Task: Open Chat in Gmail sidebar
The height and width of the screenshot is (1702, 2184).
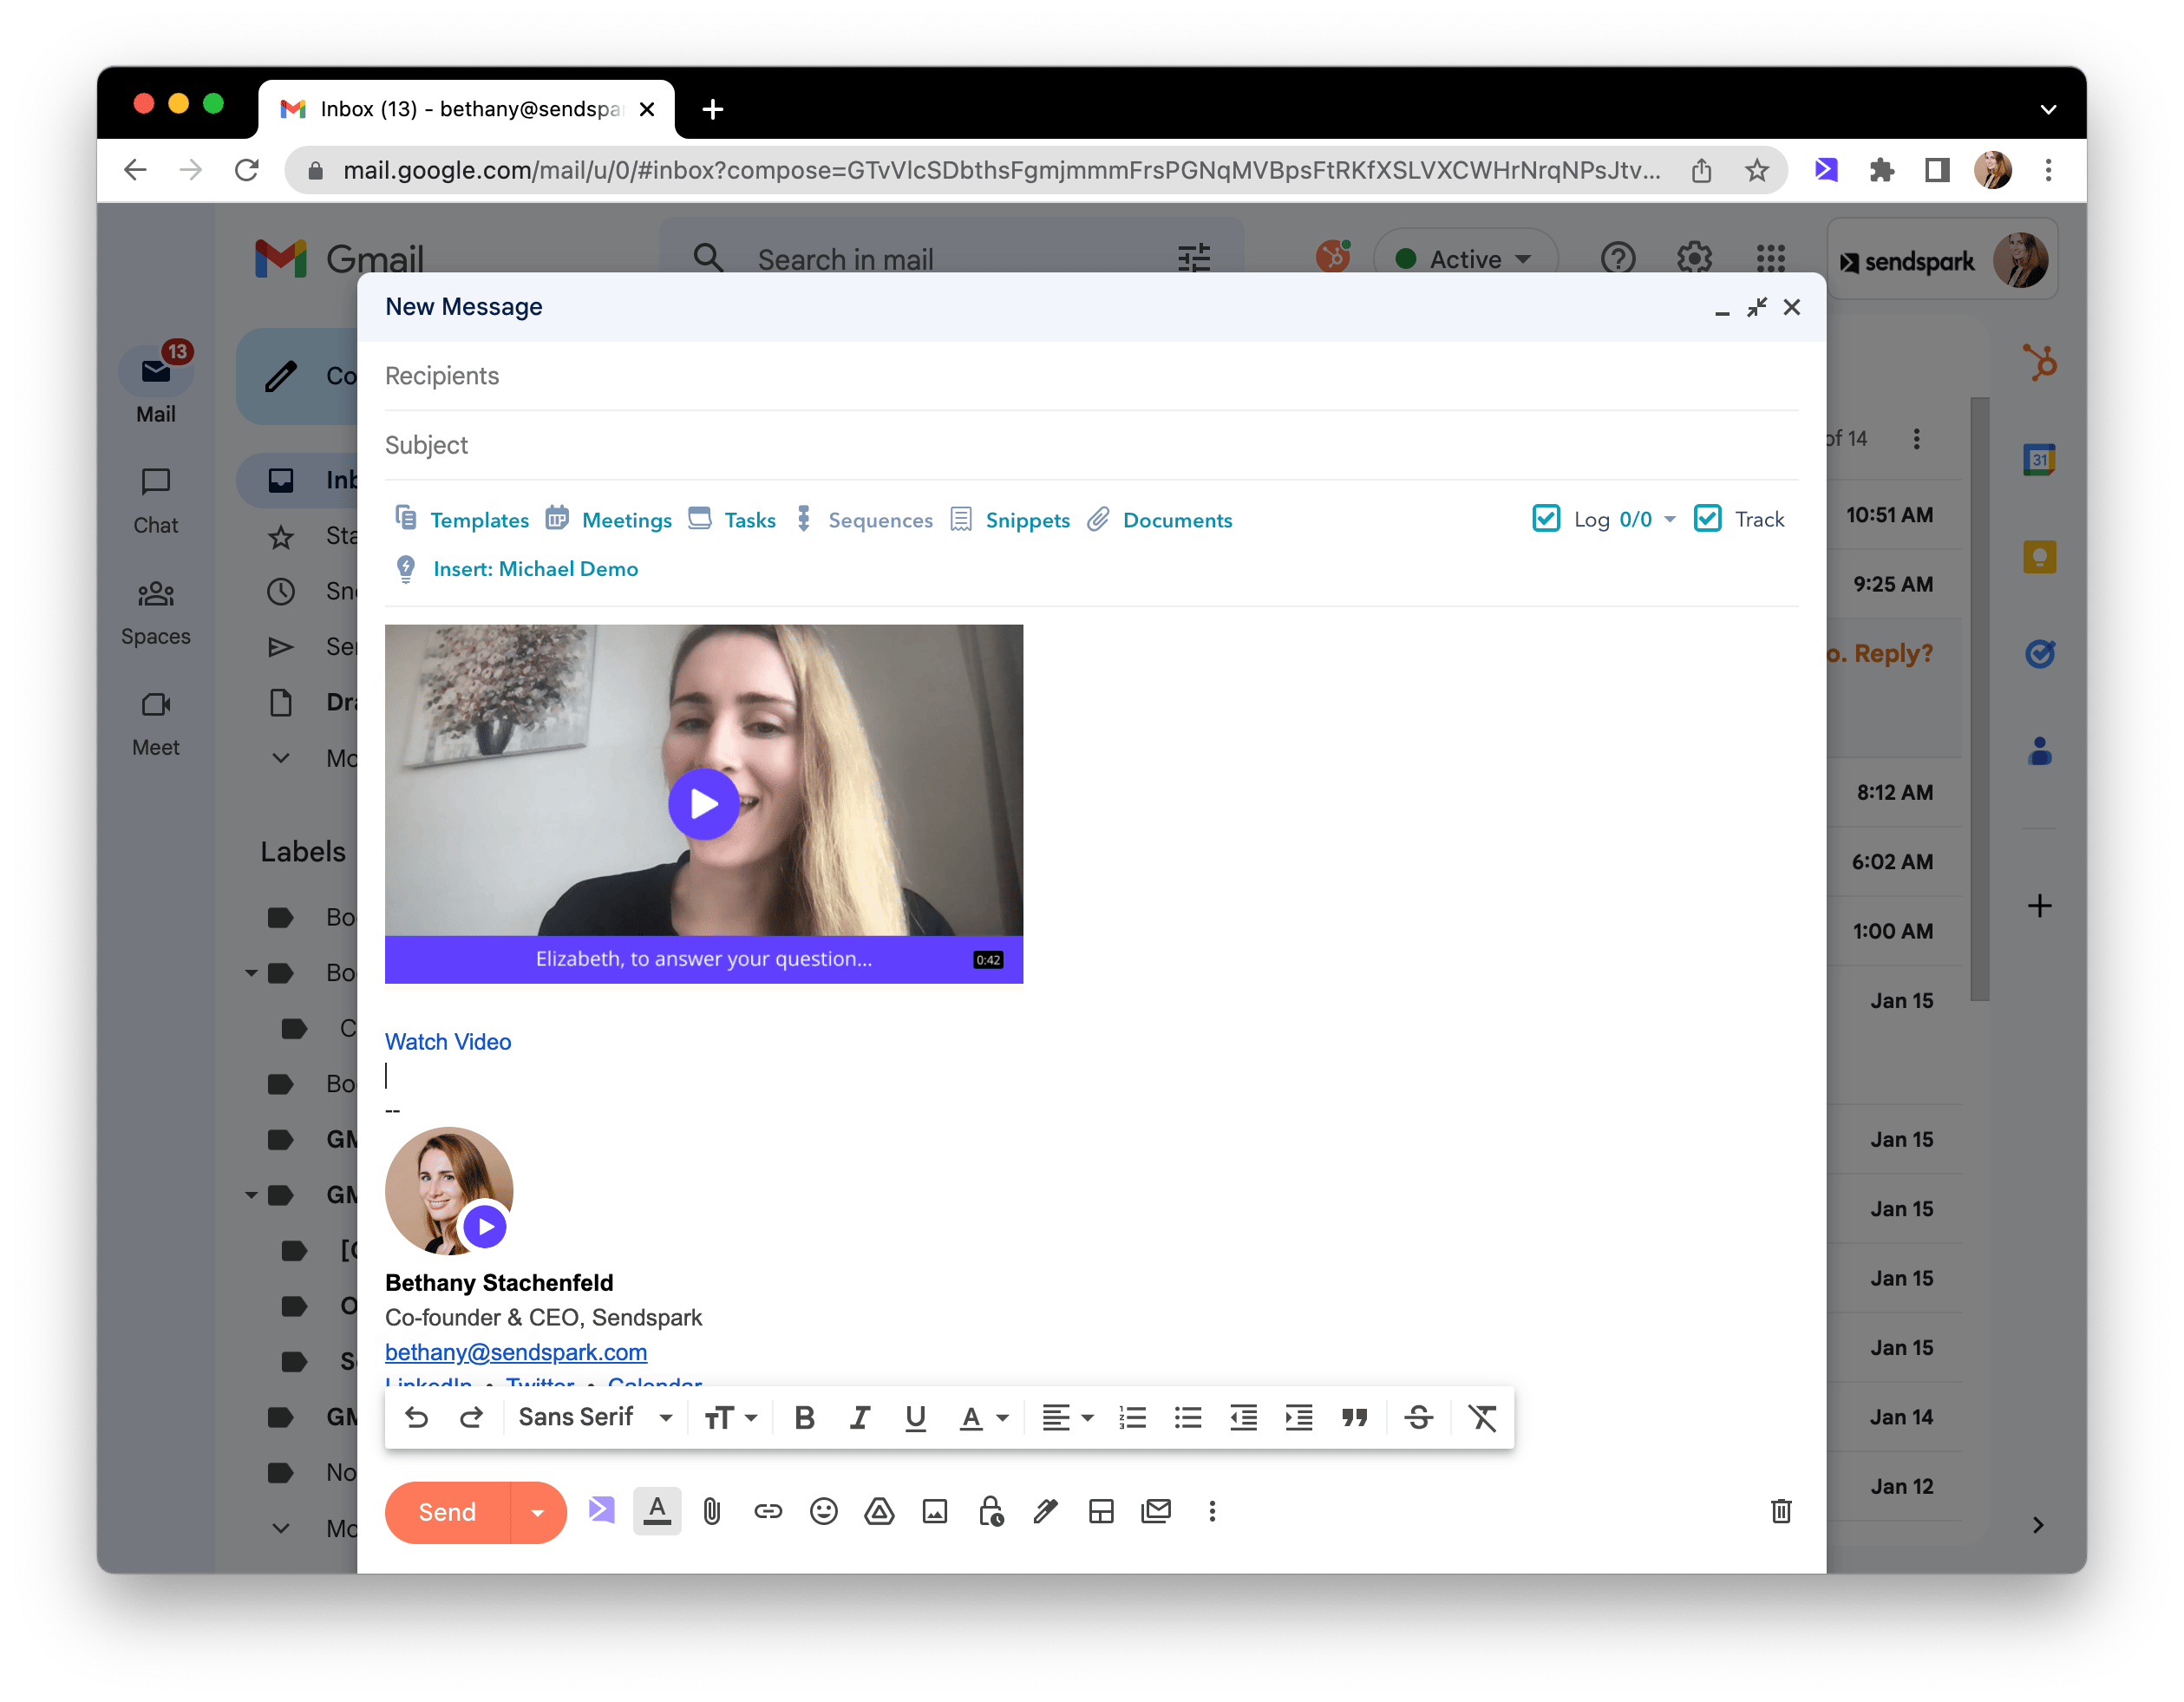Action: (x=155, y=500)
